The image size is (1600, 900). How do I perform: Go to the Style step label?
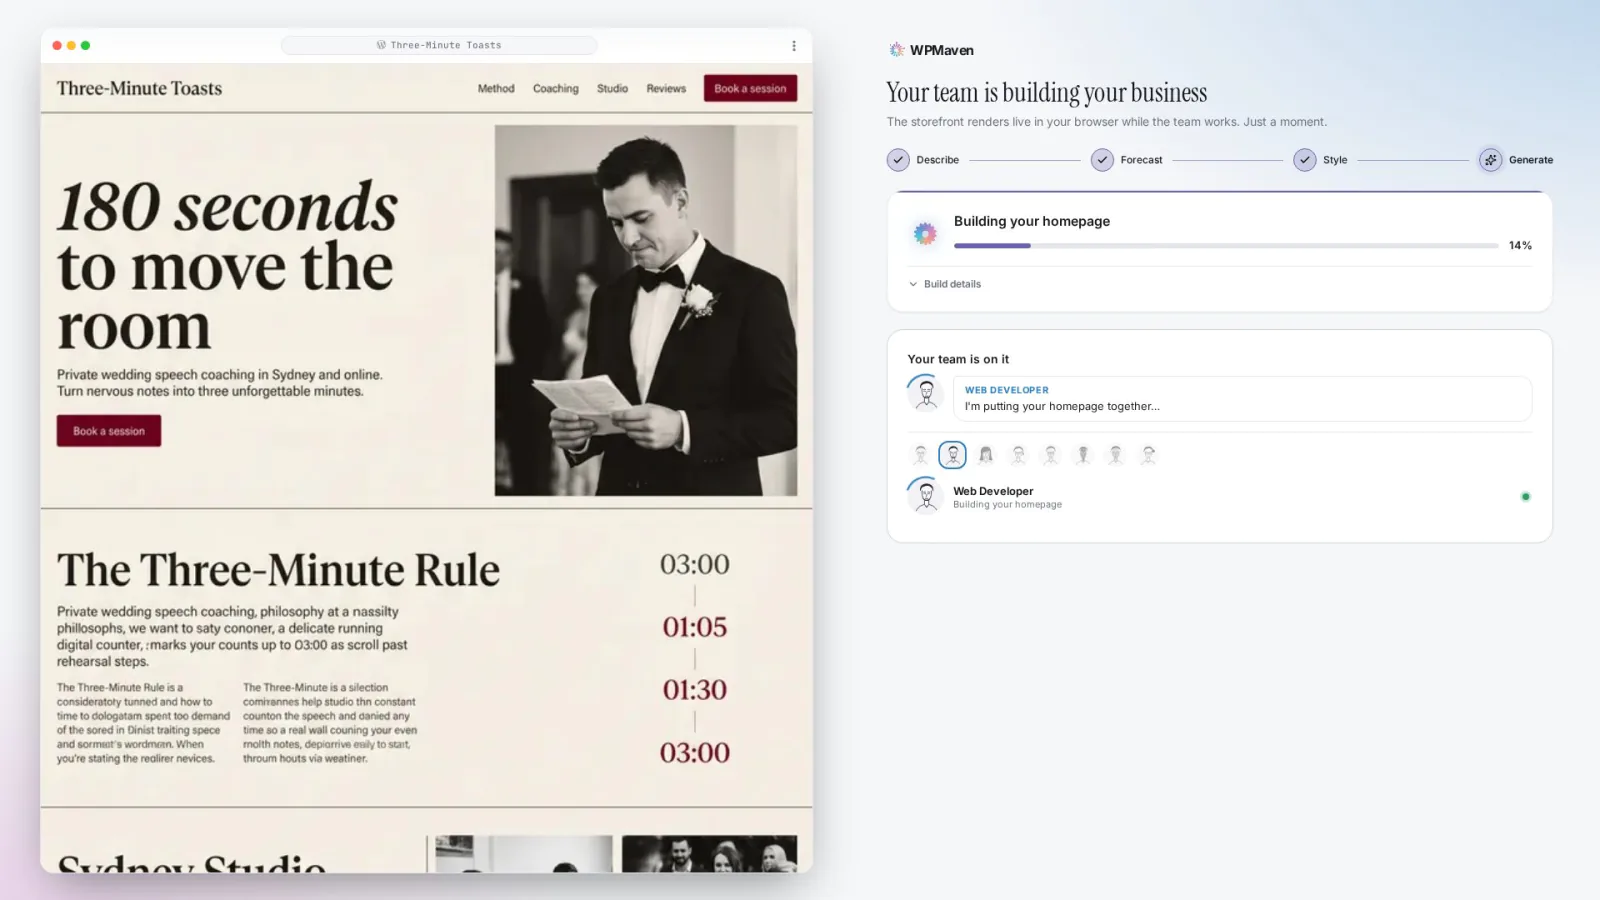1335,160
